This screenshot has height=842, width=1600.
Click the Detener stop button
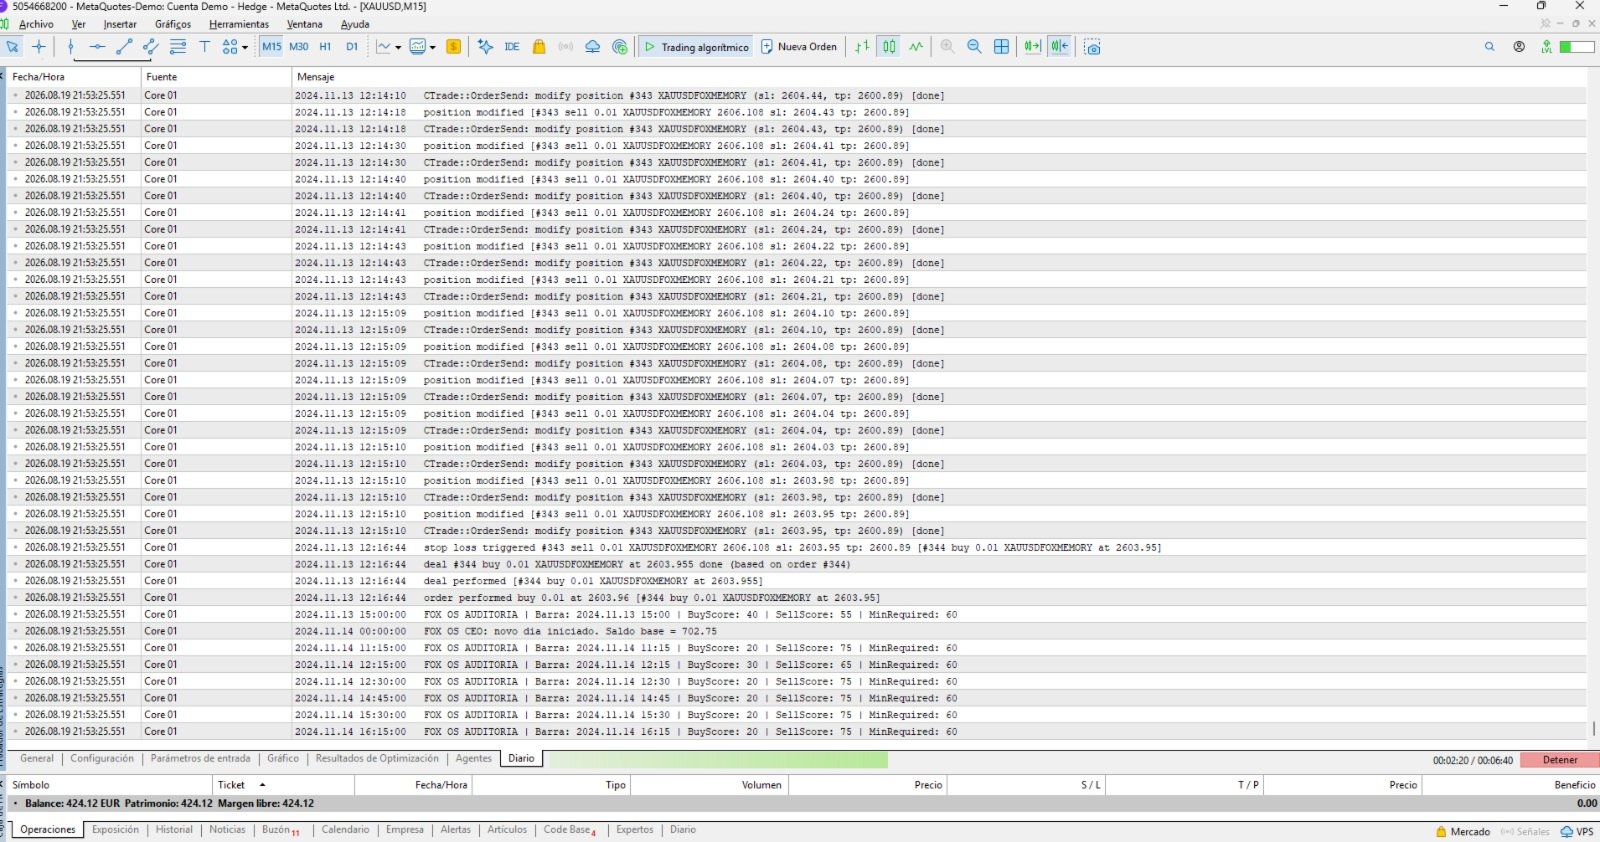[1559, 760]
